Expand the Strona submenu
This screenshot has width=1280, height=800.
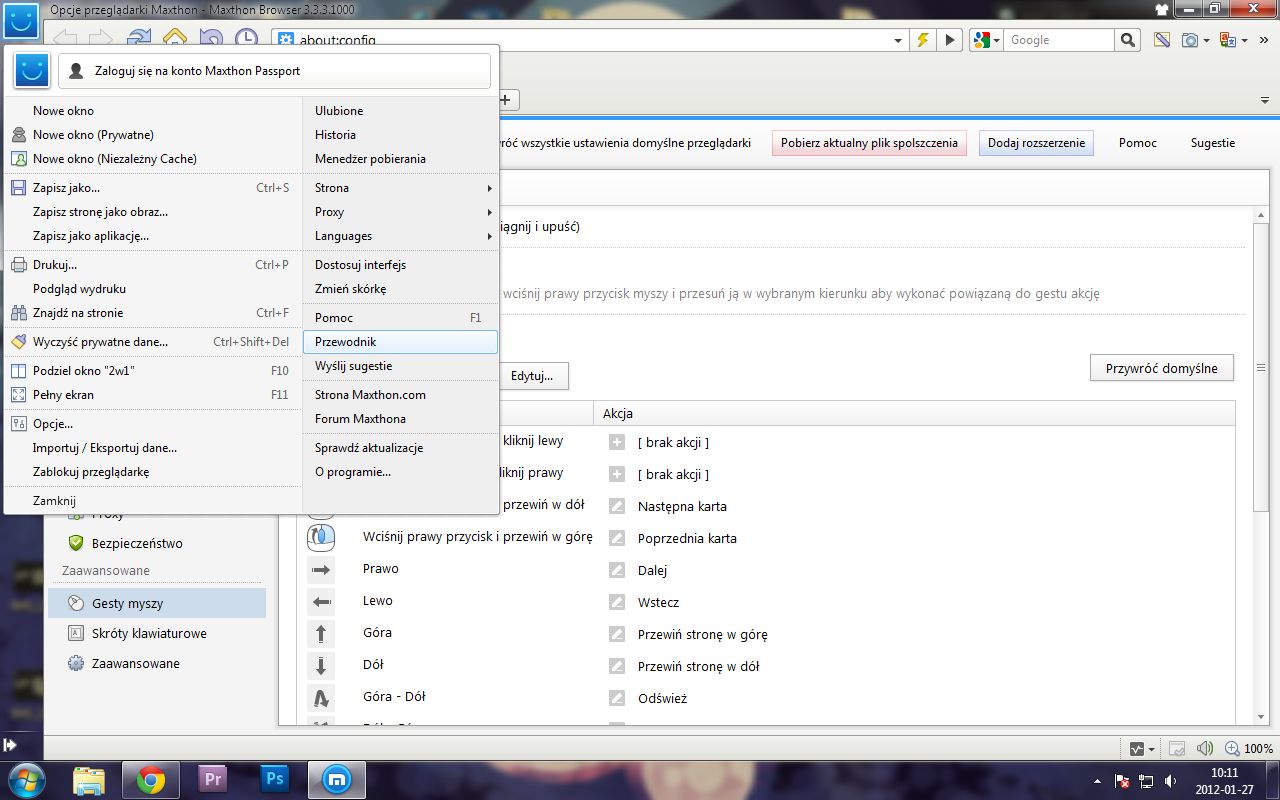400,187
